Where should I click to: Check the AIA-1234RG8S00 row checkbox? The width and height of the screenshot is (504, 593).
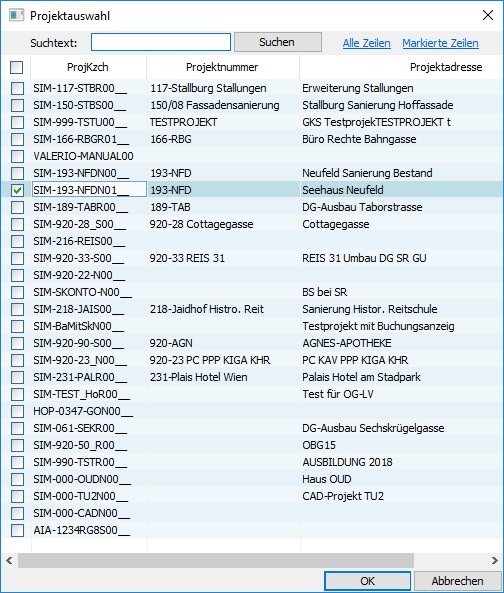17,530
